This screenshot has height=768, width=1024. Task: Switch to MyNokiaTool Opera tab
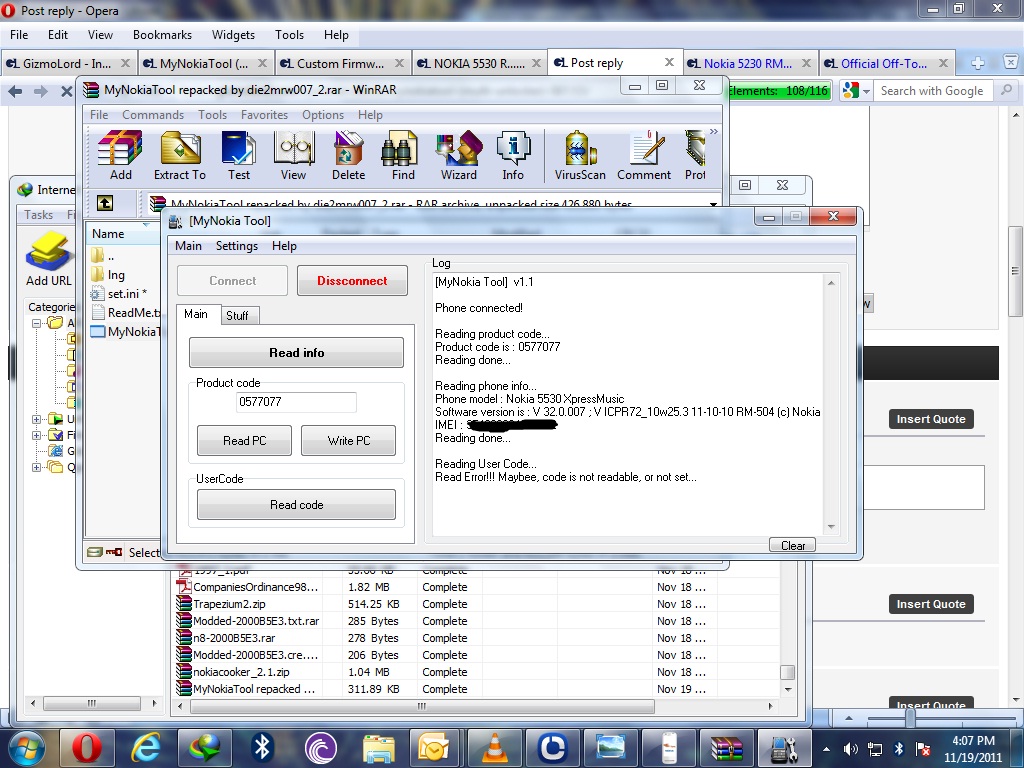pyautogui.click(x=204, y=63)
